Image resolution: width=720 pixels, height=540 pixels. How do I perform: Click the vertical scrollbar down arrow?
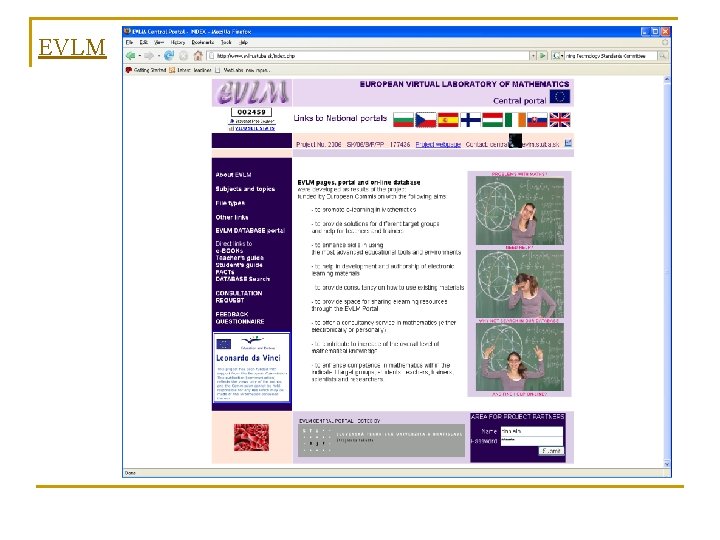[x=667, y=464]
